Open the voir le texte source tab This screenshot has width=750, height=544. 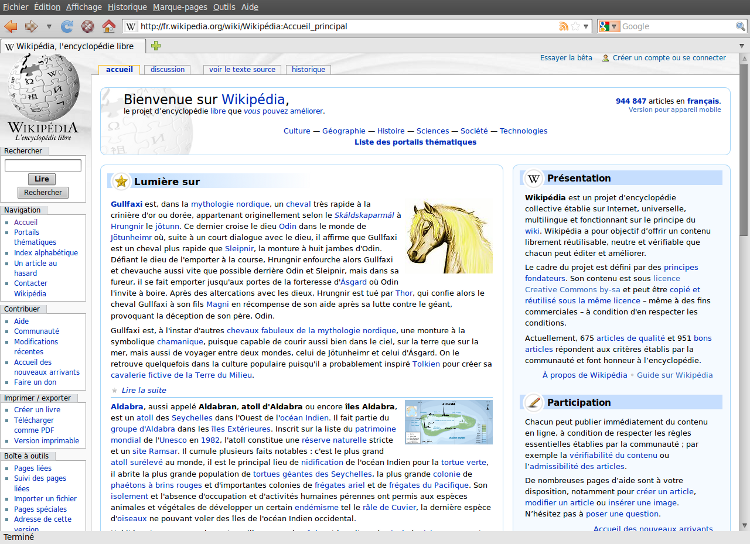point(242,69)
